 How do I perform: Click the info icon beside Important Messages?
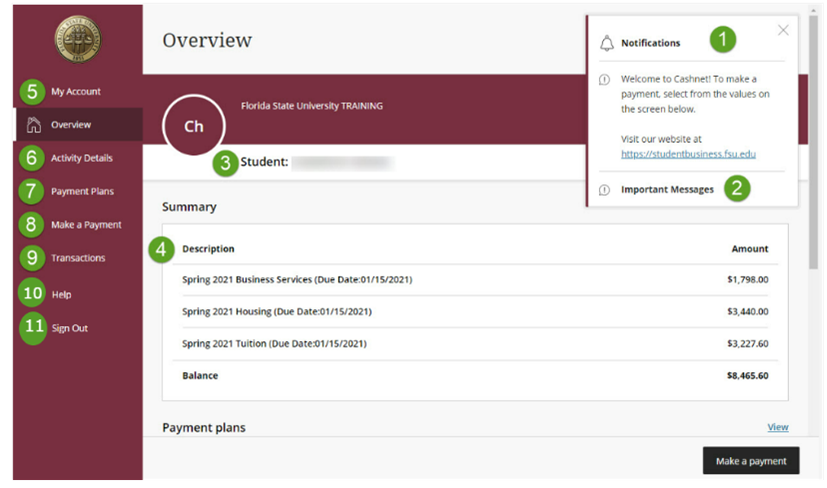[x=604, y=190]
